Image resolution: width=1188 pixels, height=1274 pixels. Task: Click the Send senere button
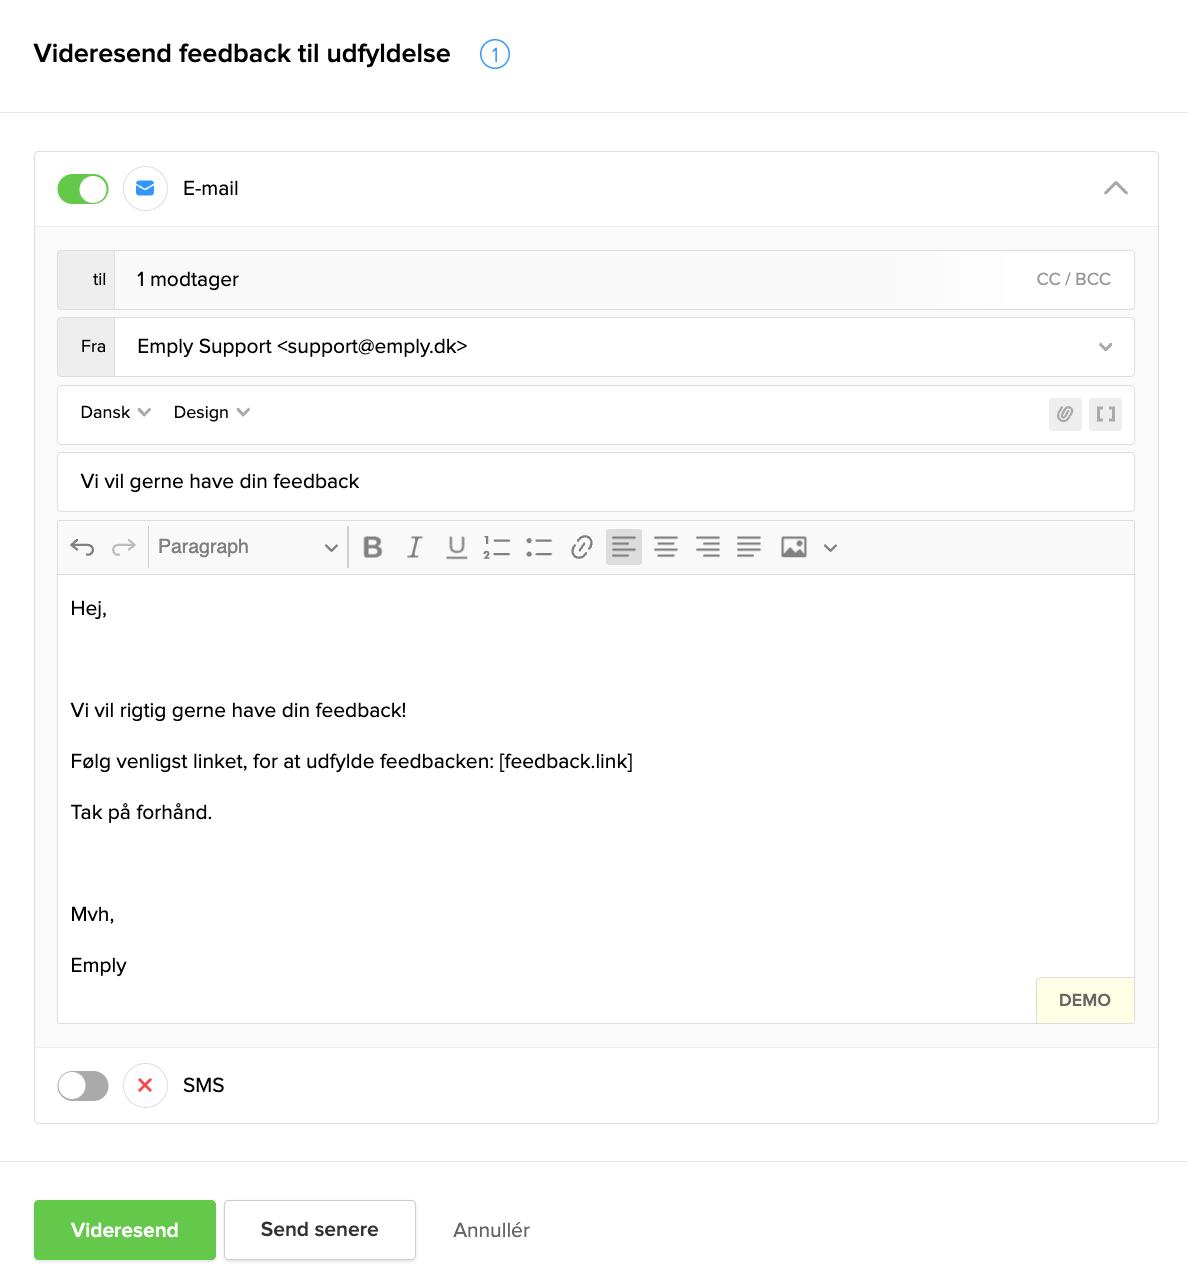tap(320, 1230)
